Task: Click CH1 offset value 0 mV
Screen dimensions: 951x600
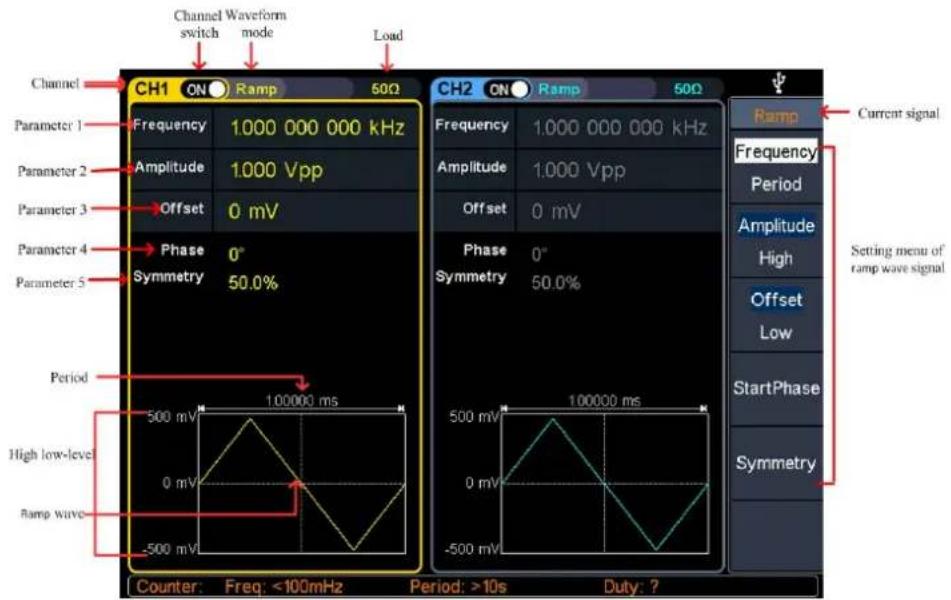Action: [253, 211]
